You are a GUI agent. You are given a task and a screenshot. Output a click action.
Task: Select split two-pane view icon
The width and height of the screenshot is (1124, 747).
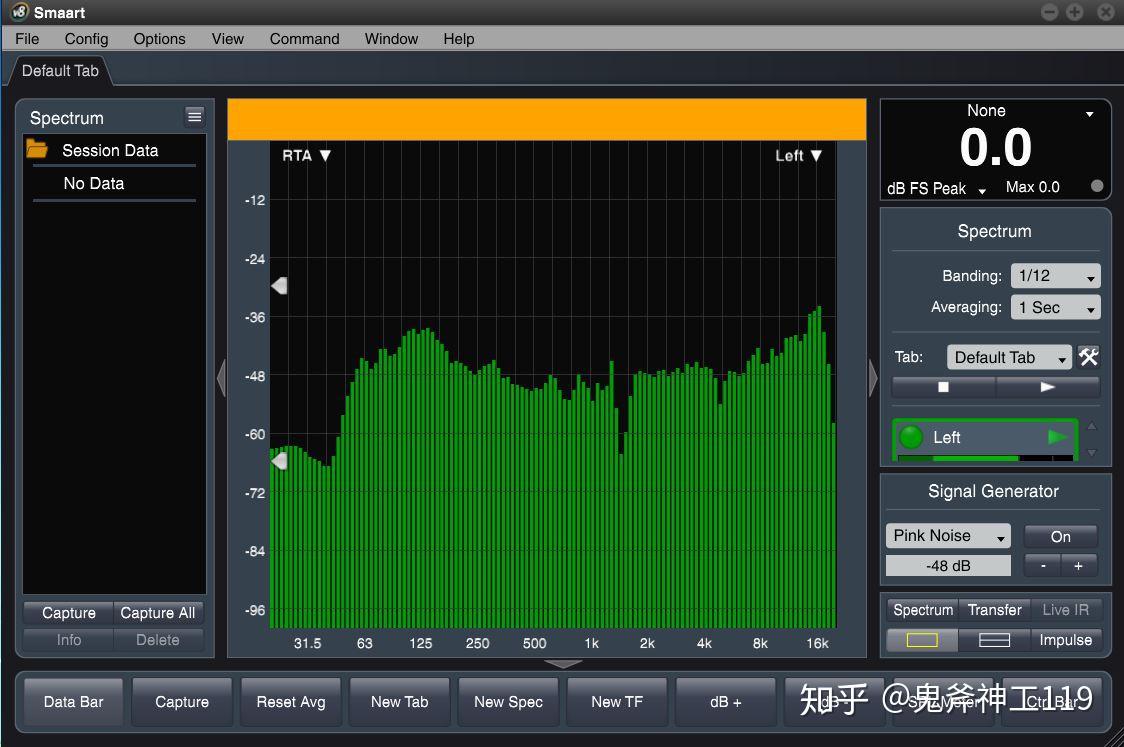994,639
